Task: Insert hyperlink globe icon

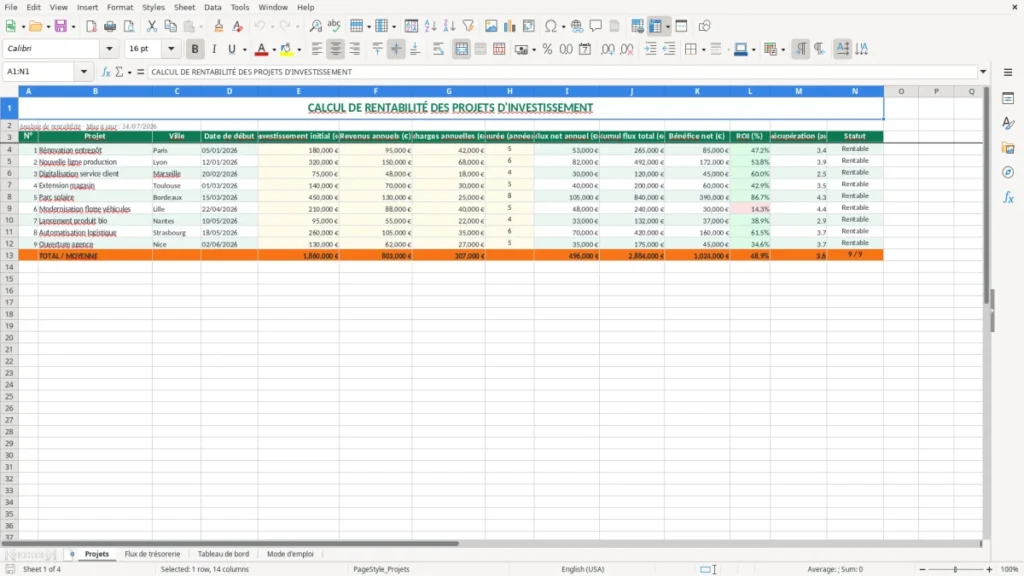Action: coord(577,26)
